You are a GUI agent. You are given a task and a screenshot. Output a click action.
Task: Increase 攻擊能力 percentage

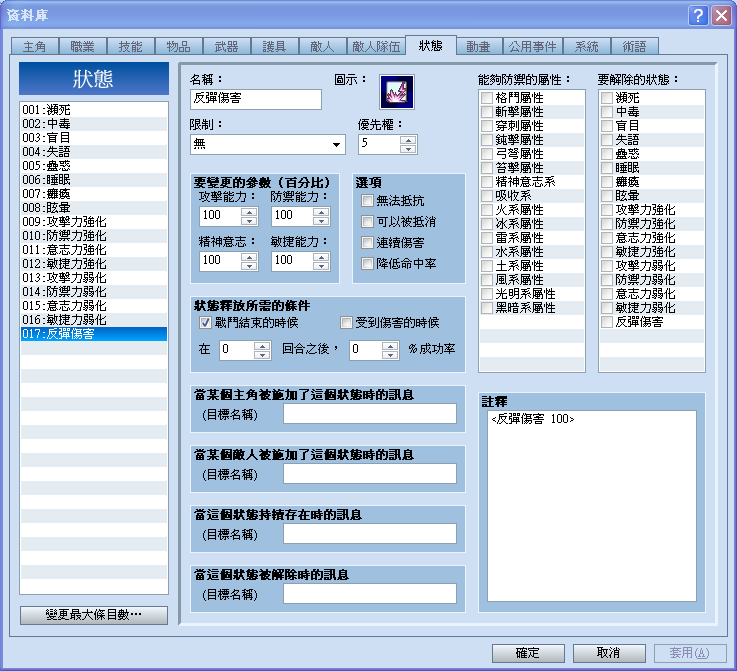(249, 212)
